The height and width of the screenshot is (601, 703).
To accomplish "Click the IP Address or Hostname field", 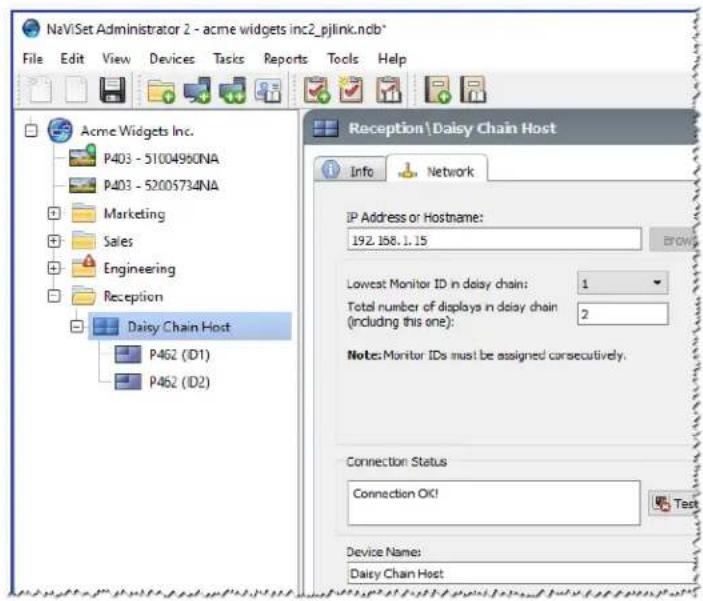I will click(x=494, y=240).
